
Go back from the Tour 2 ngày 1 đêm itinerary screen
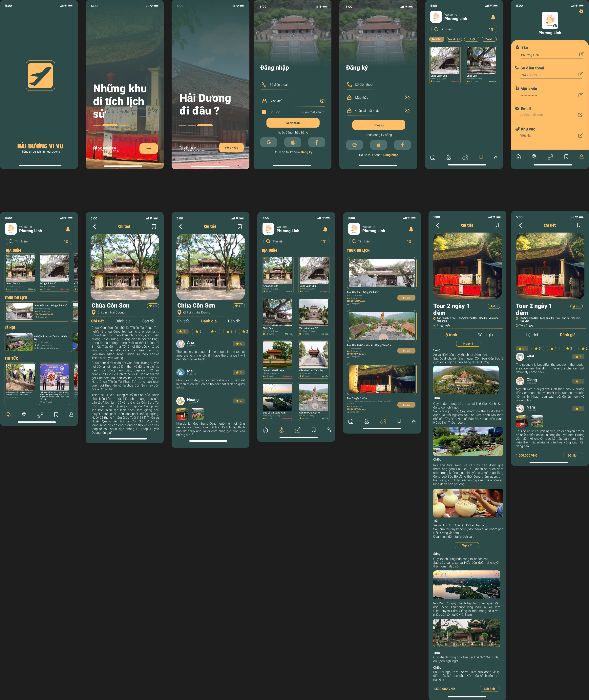point(438,226)
